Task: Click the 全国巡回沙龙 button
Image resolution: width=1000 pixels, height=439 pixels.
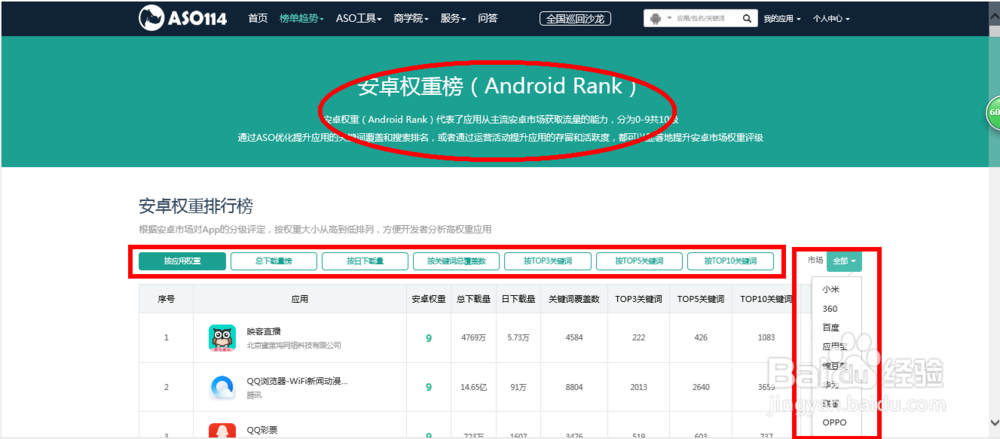Action: (575, 19)
